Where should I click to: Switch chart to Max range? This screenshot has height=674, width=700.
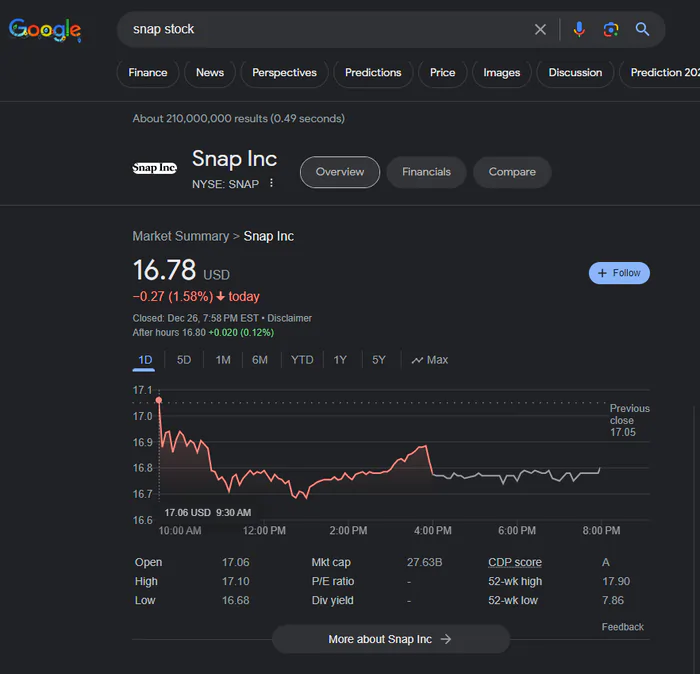click(430, 360)
